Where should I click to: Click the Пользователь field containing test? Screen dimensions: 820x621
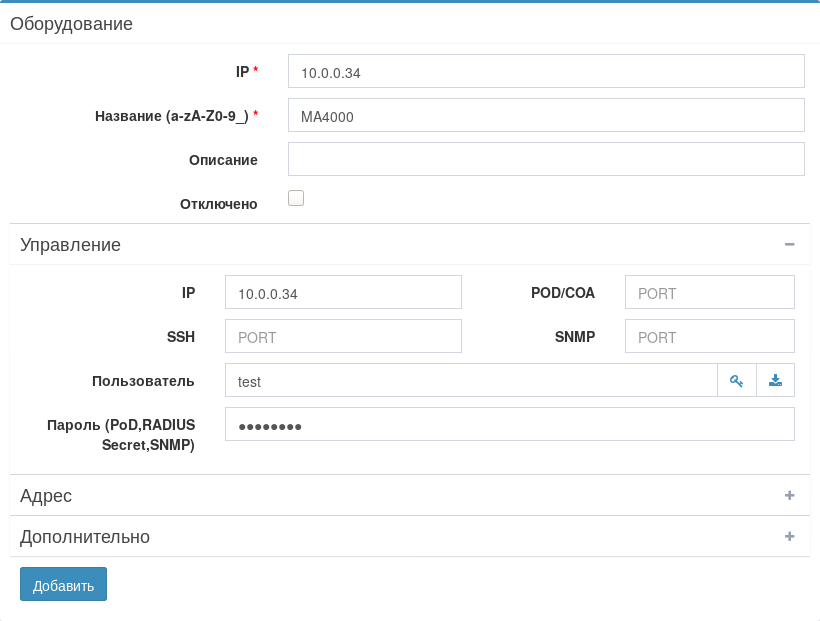click(x=470, y=381)
